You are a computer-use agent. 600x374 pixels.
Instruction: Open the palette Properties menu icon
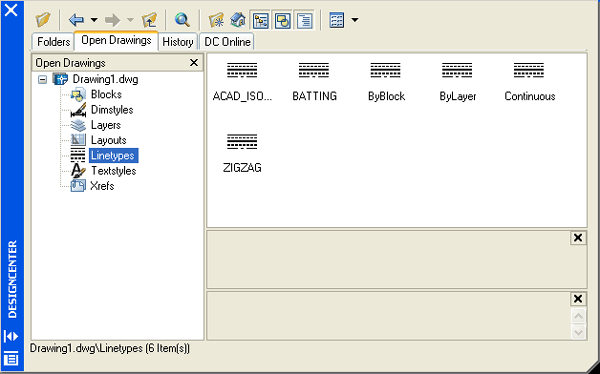click(11, 359)
